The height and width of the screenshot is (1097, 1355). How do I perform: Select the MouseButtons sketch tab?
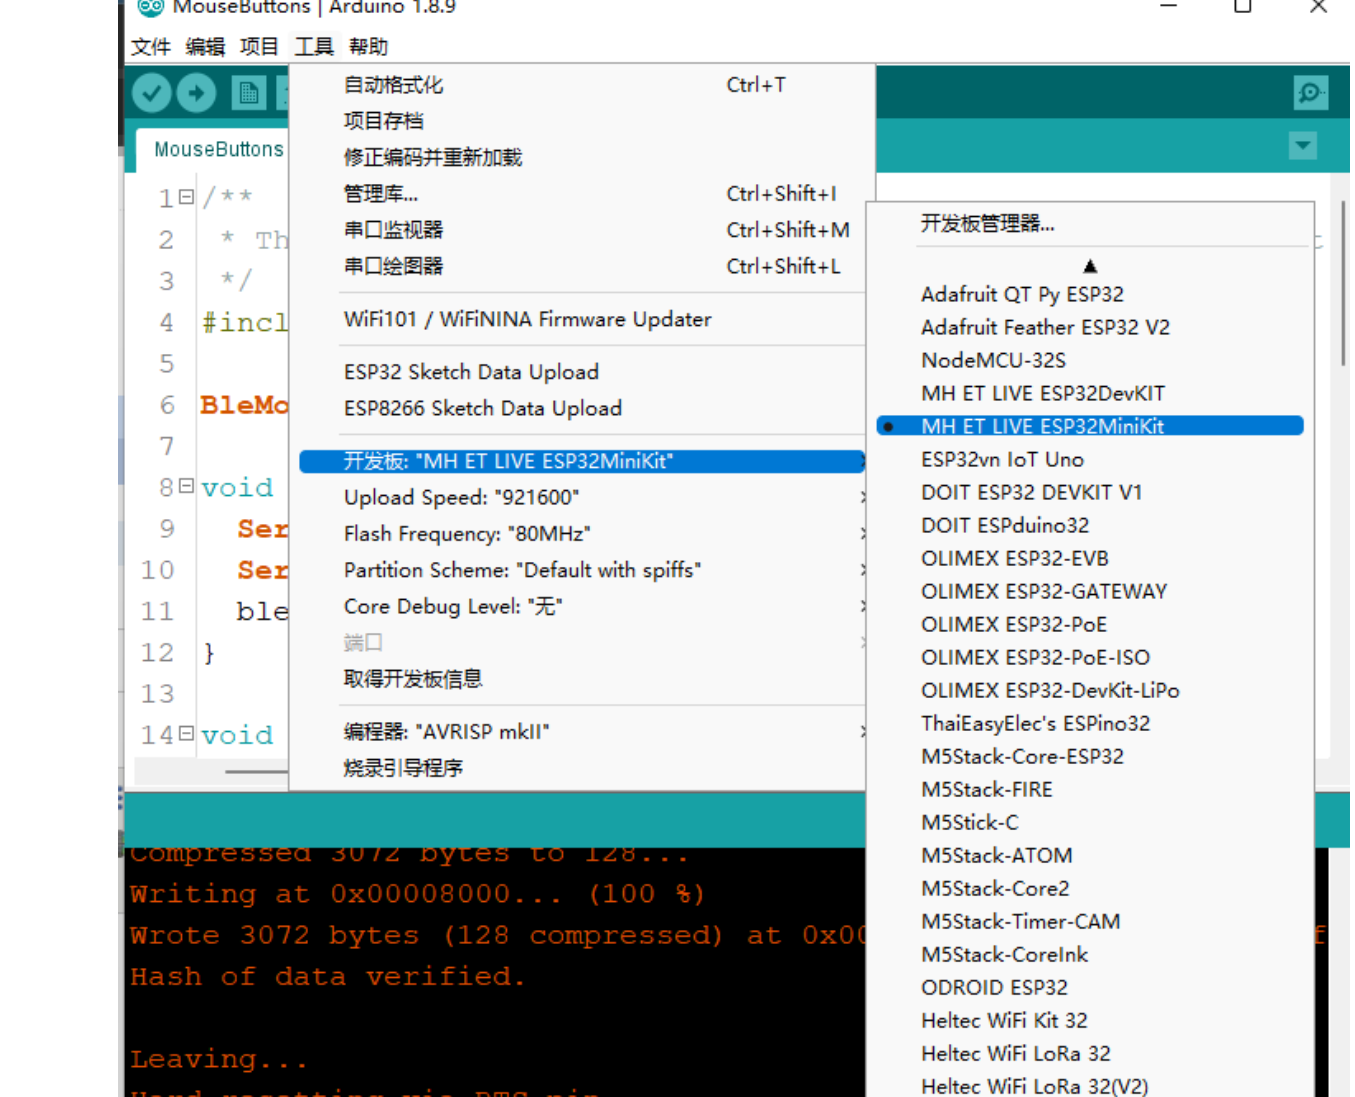click(219, 149)
